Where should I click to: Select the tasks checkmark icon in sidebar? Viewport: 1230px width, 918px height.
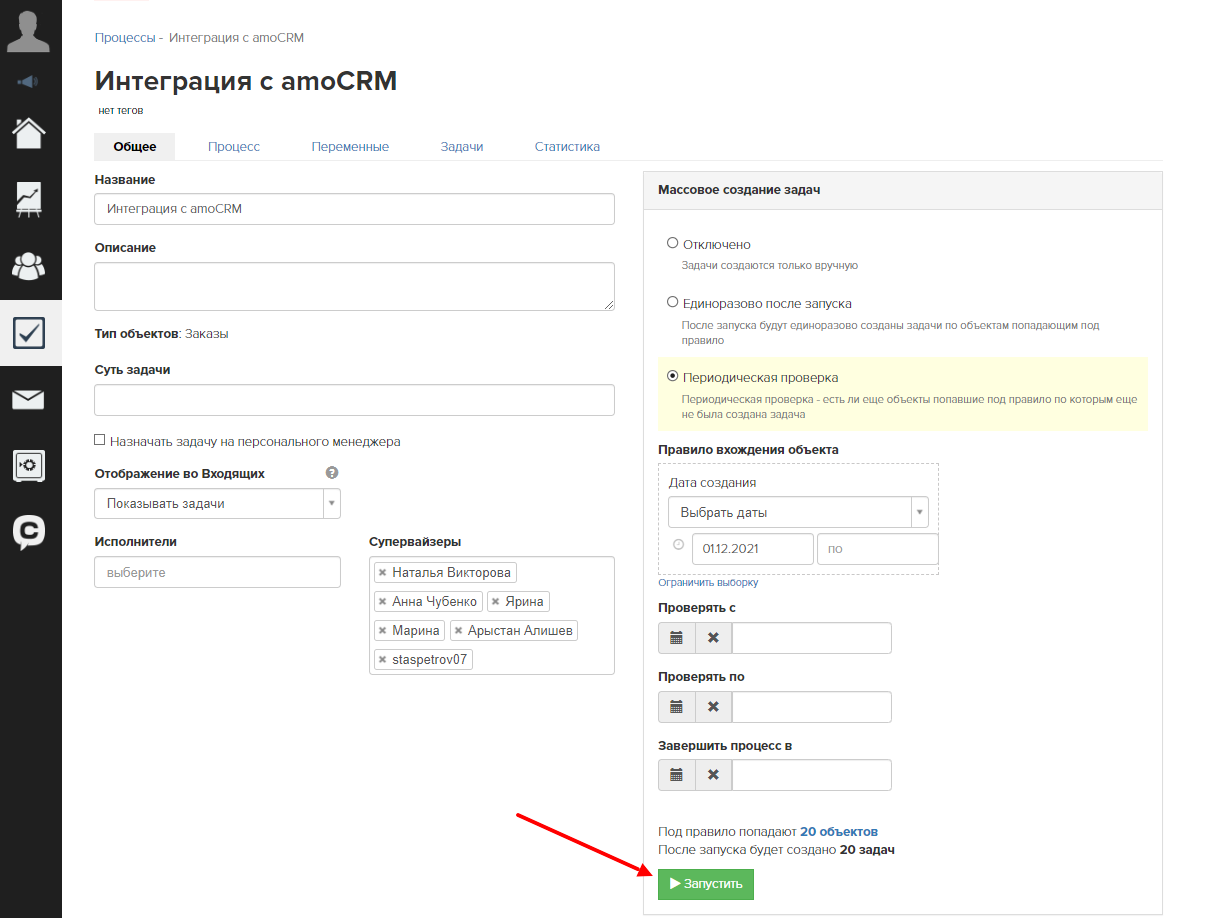29,333
